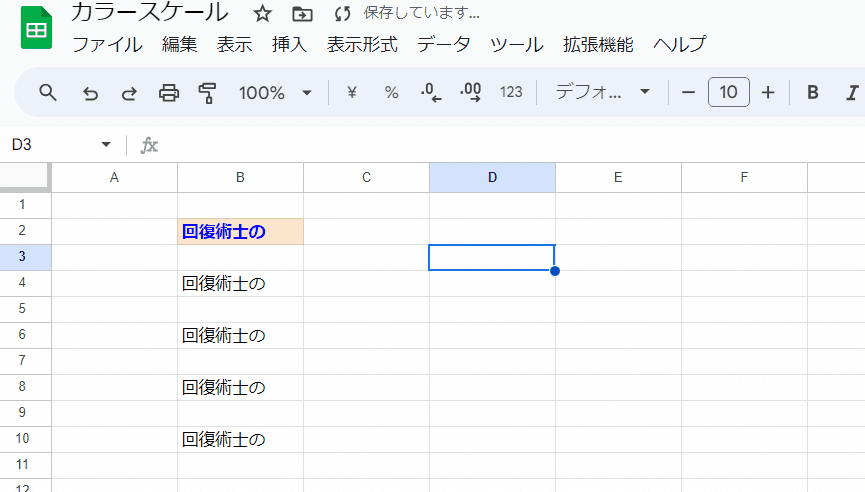The image size is (865, 492).
Task: Activate the paint format roller icon
Action: pos(207,93)
